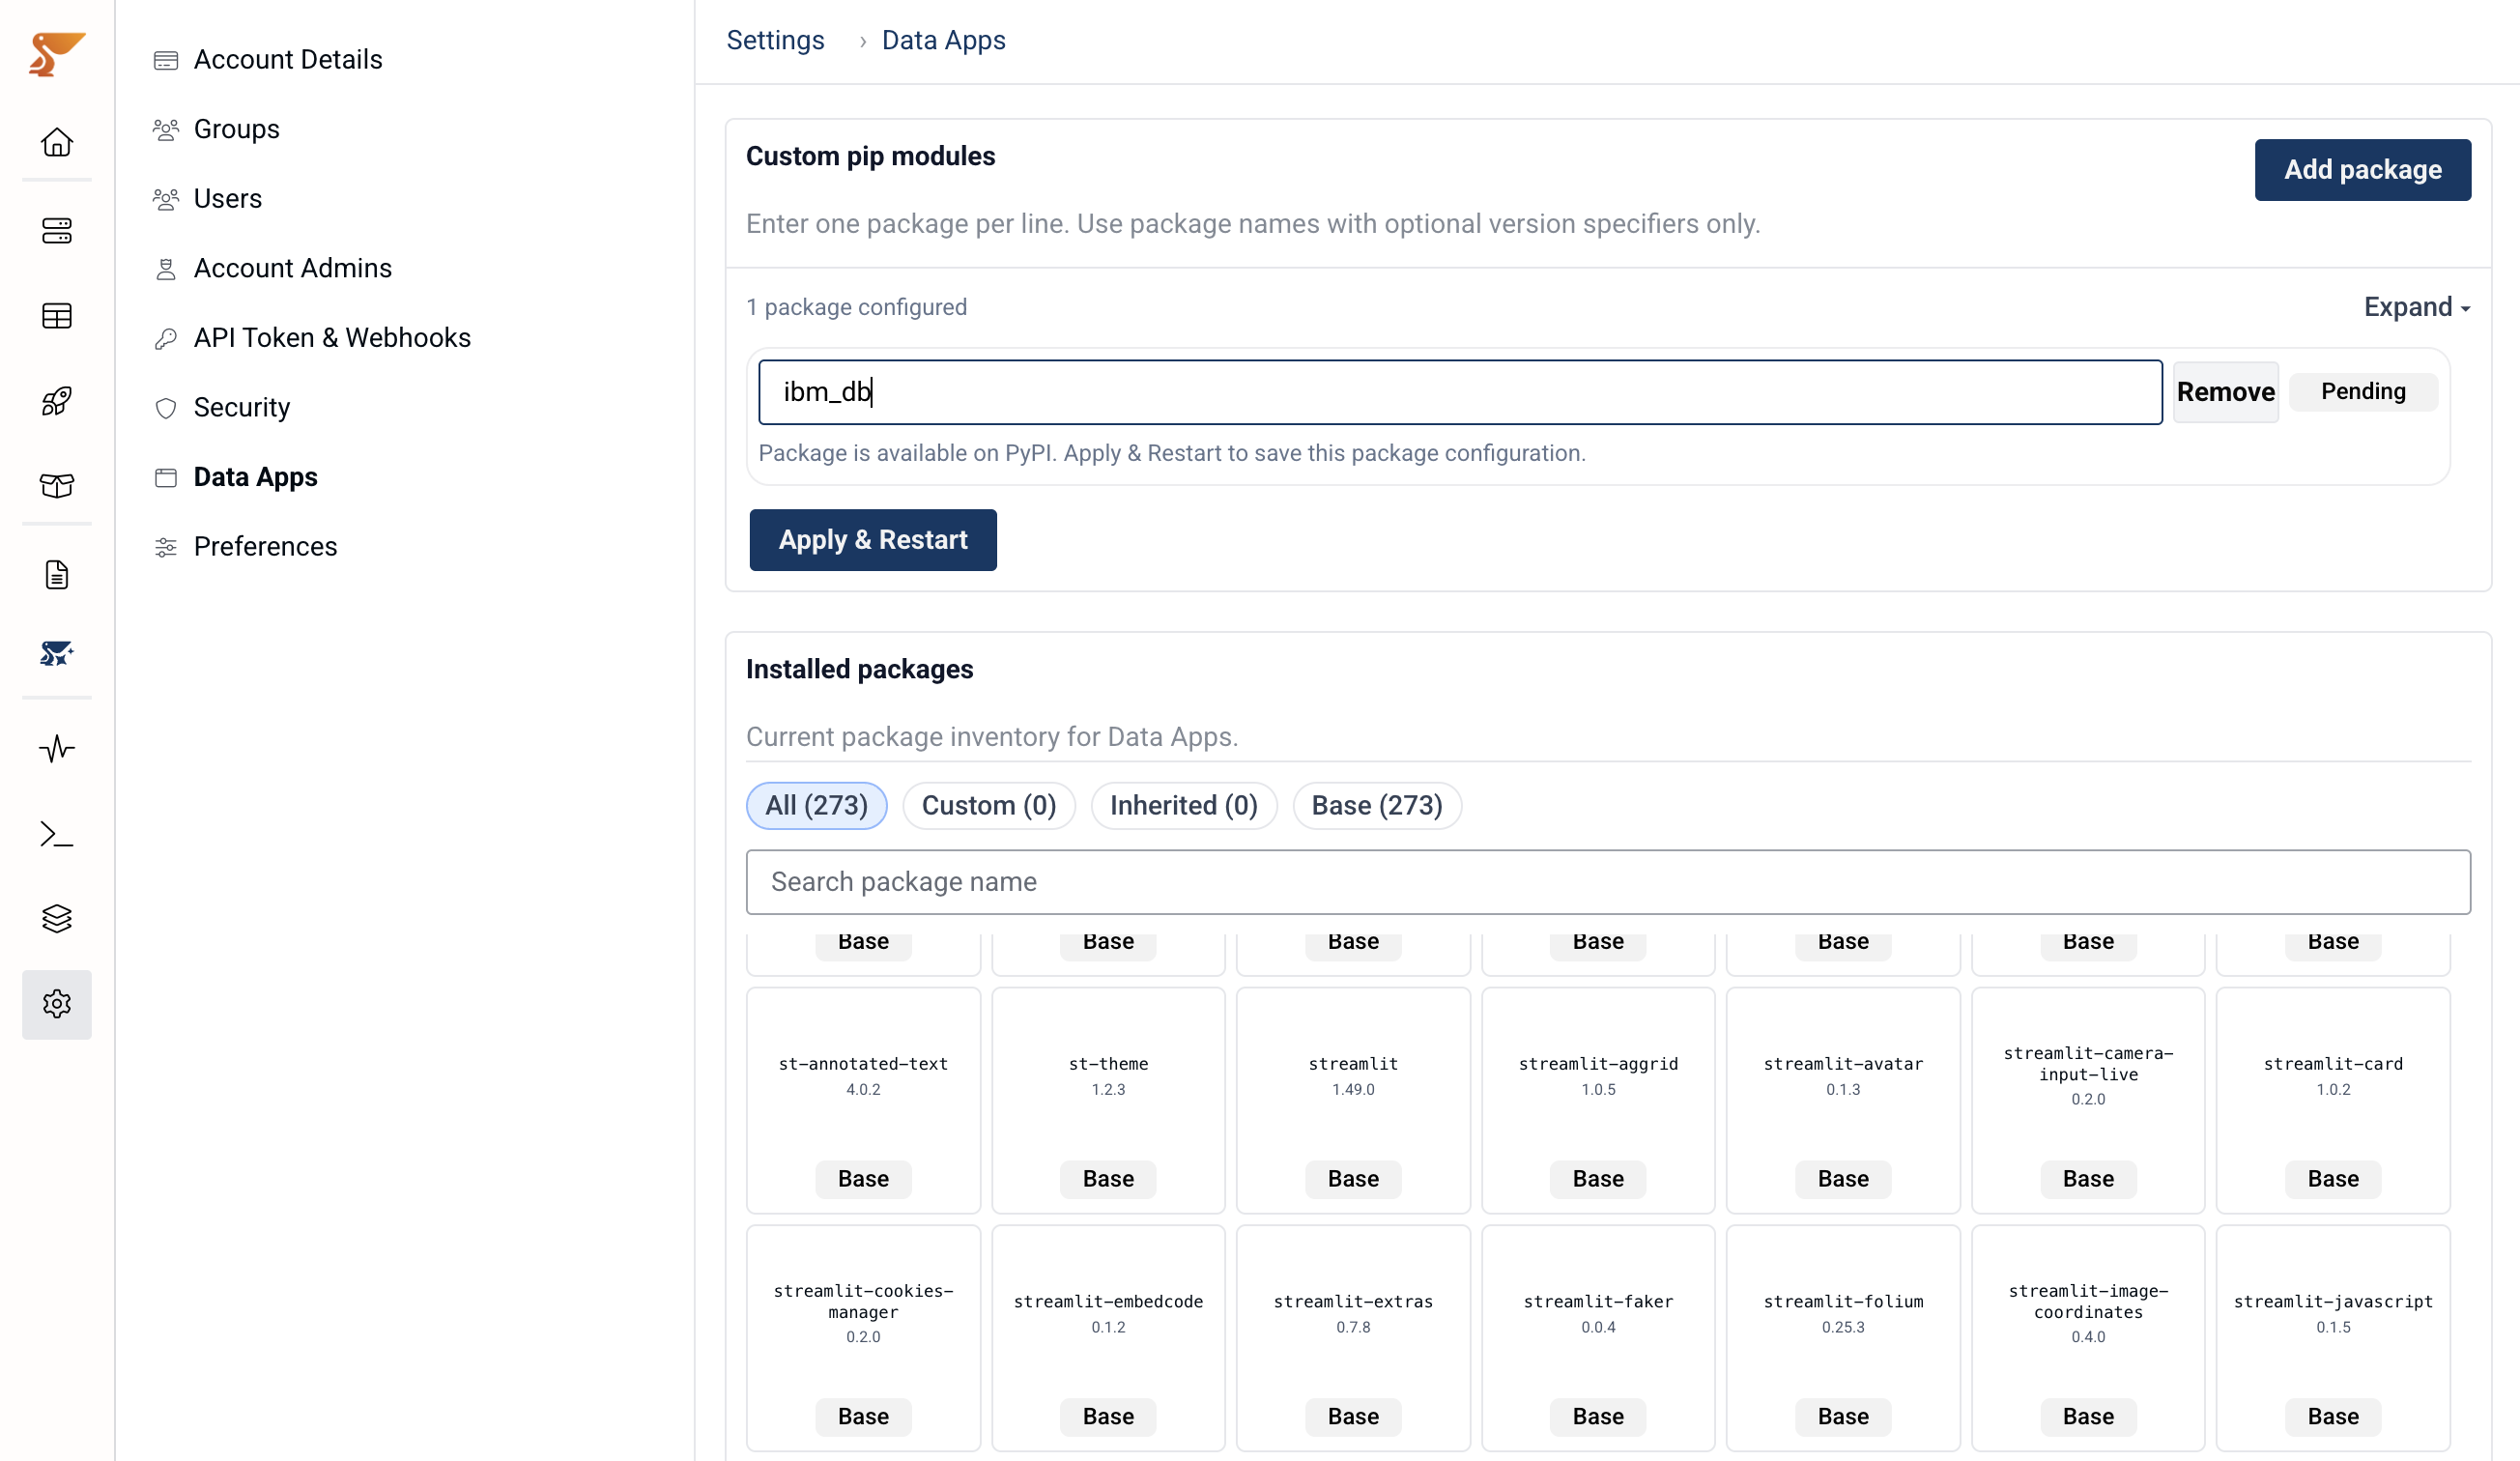Click the streamlit-folium package card

(x=1843, y=1338)
